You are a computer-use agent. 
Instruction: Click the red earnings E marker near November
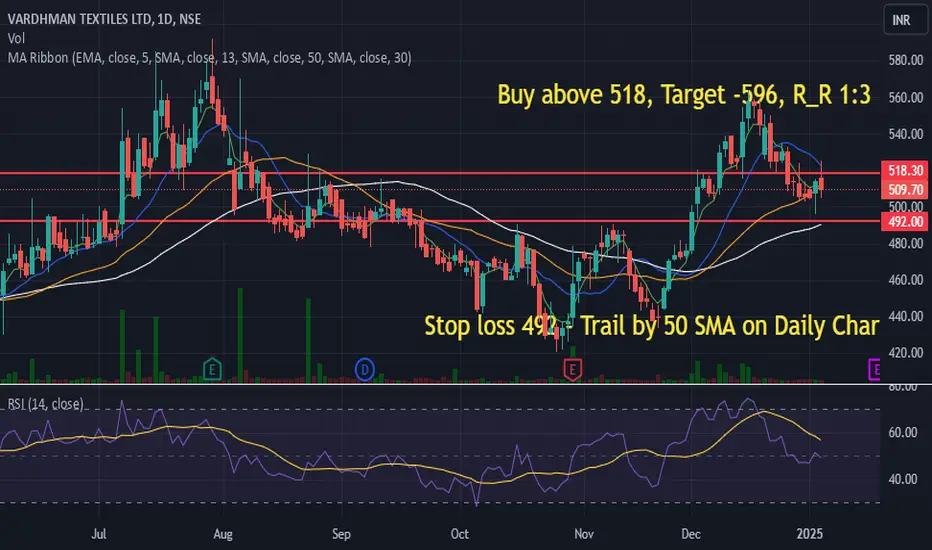572,370
